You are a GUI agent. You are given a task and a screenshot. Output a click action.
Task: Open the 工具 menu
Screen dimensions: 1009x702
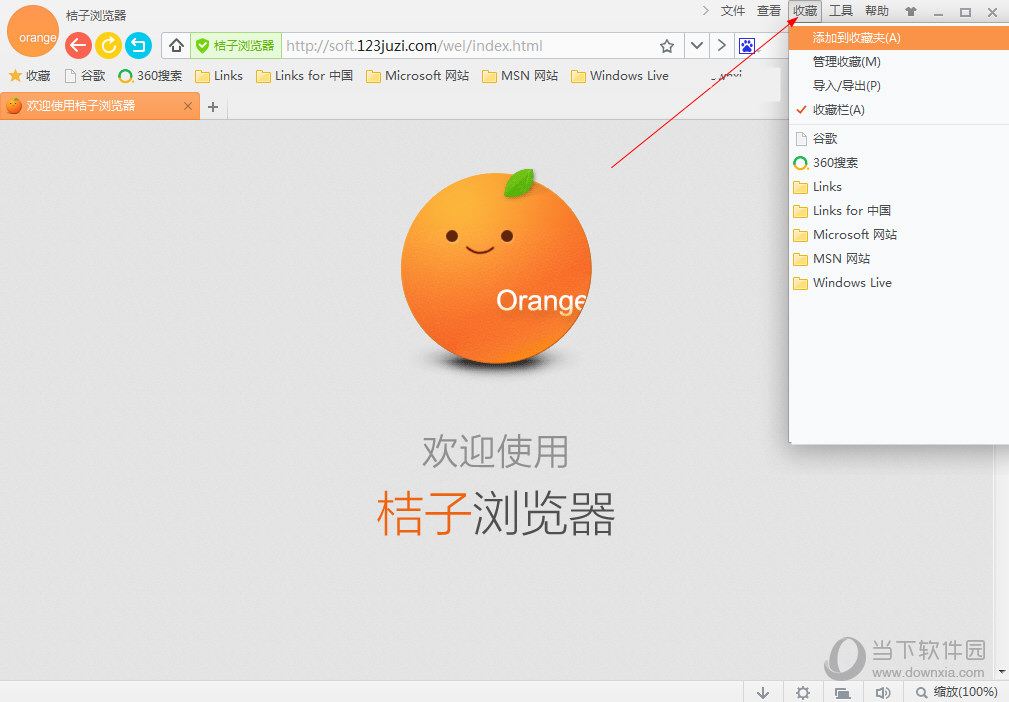coord(841,11)
